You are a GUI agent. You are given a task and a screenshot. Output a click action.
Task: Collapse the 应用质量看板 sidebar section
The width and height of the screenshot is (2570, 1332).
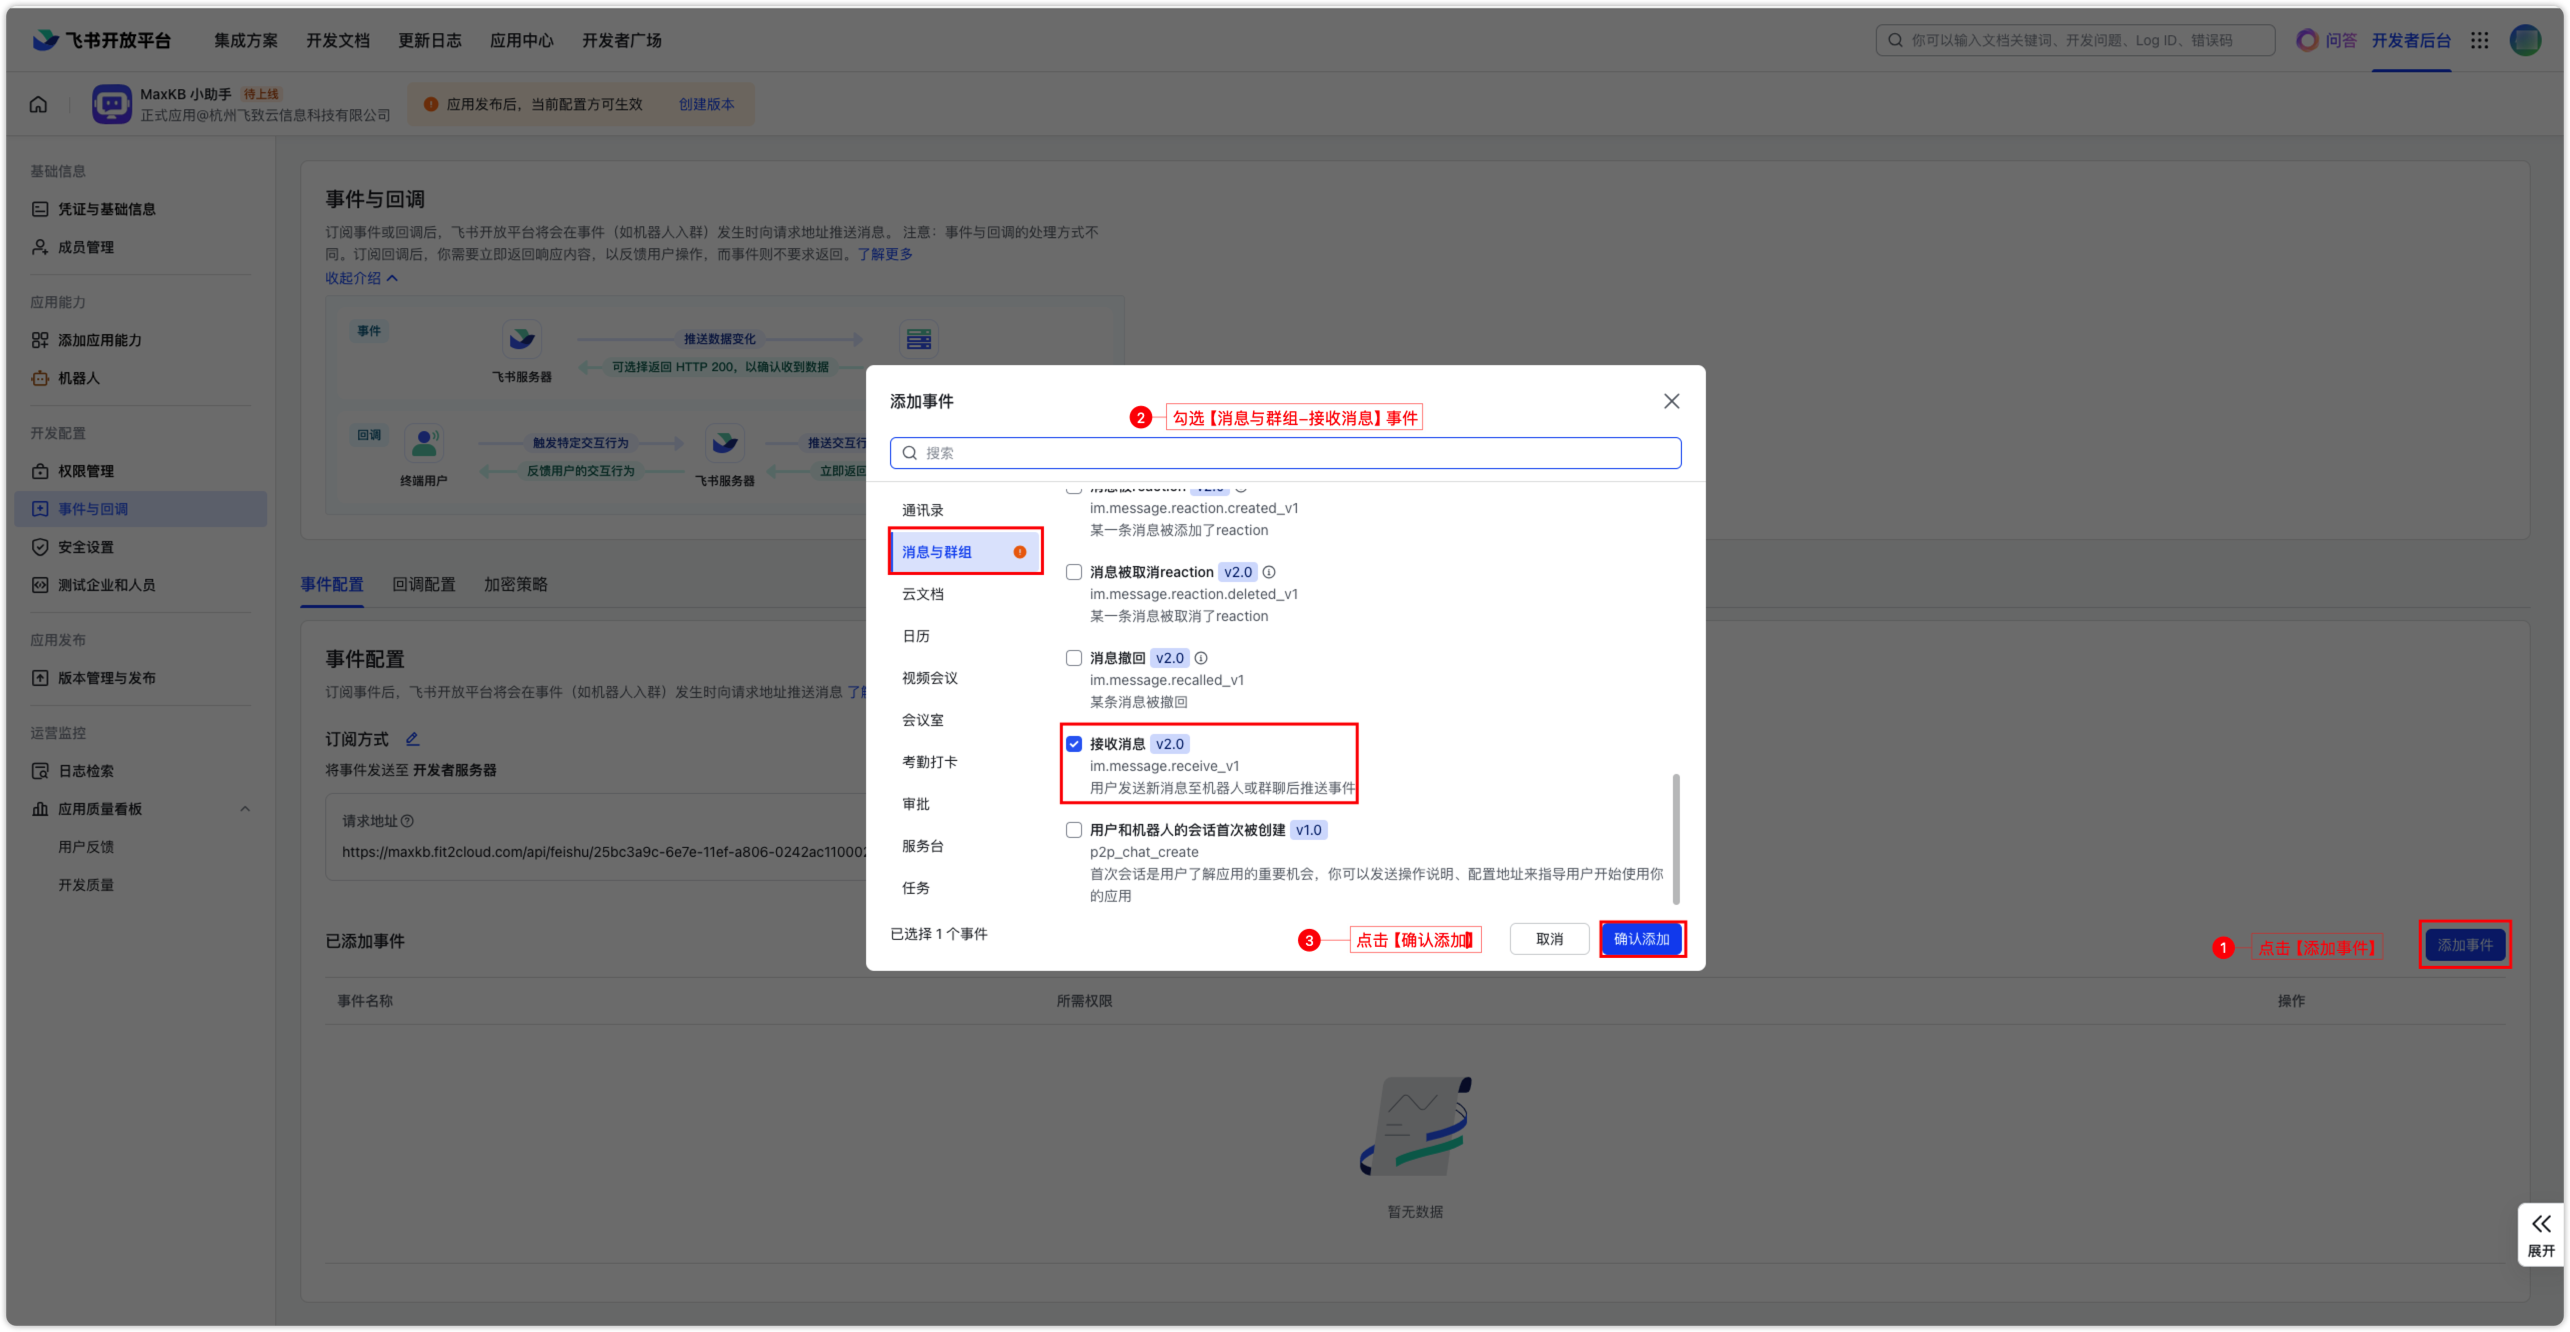[245, 809]
